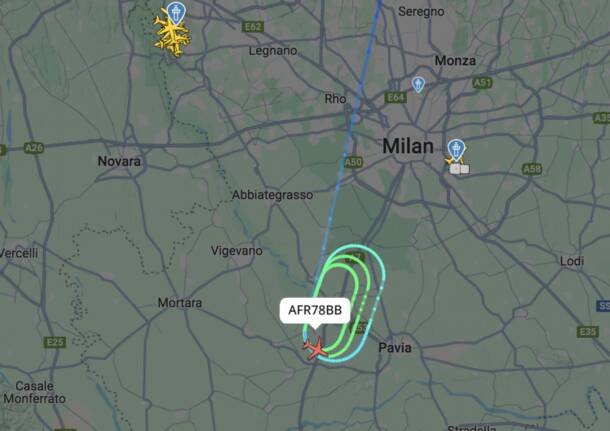Image resolution: width=610 pixels, height=431 pixels.
Task: Click the A50 road shield
Action: pyautogui.click(x=353, y=162)
